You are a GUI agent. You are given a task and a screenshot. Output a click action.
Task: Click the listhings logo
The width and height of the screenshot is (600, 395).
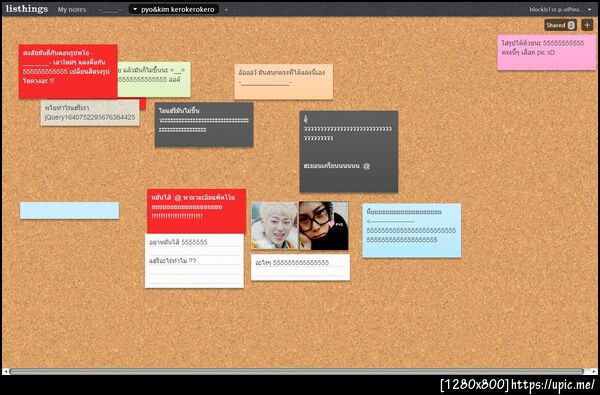pos(27,9)
